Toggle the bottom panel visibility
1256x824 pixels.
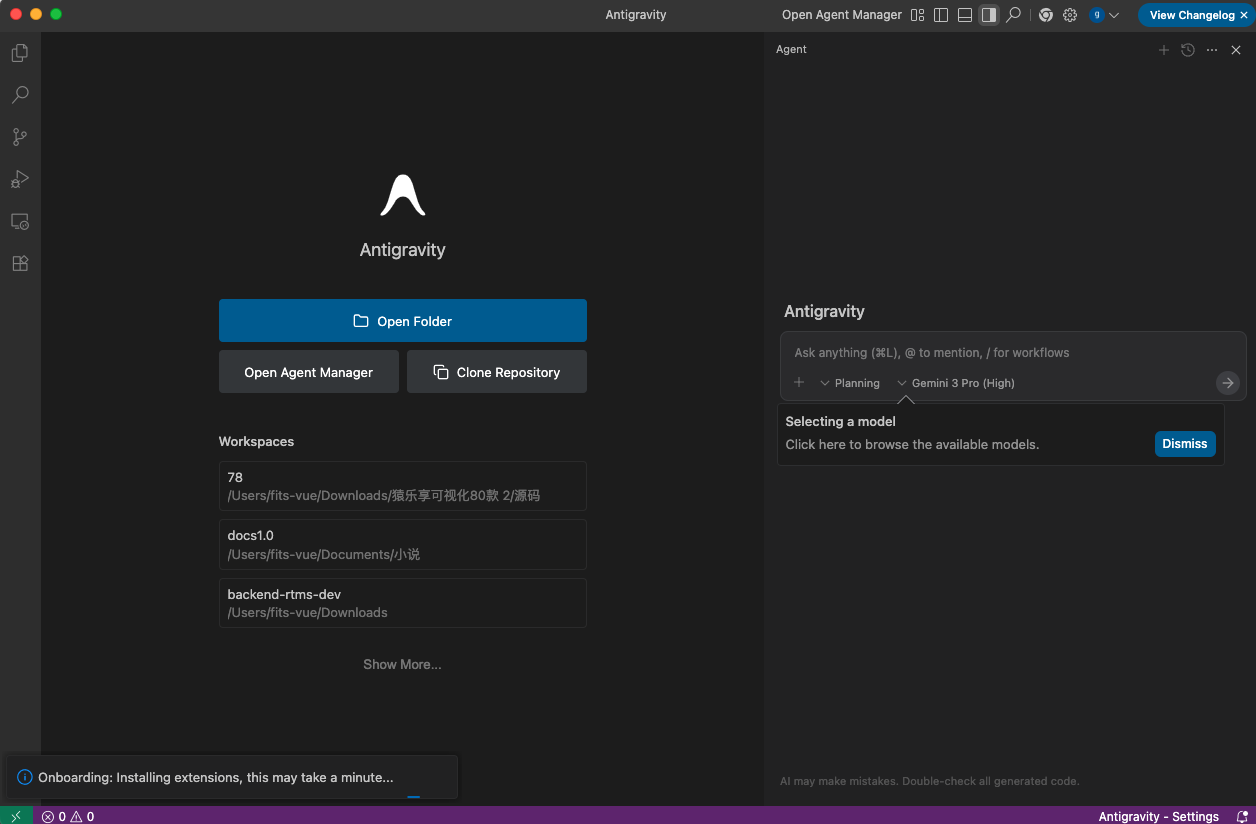(x=965, y=15)
